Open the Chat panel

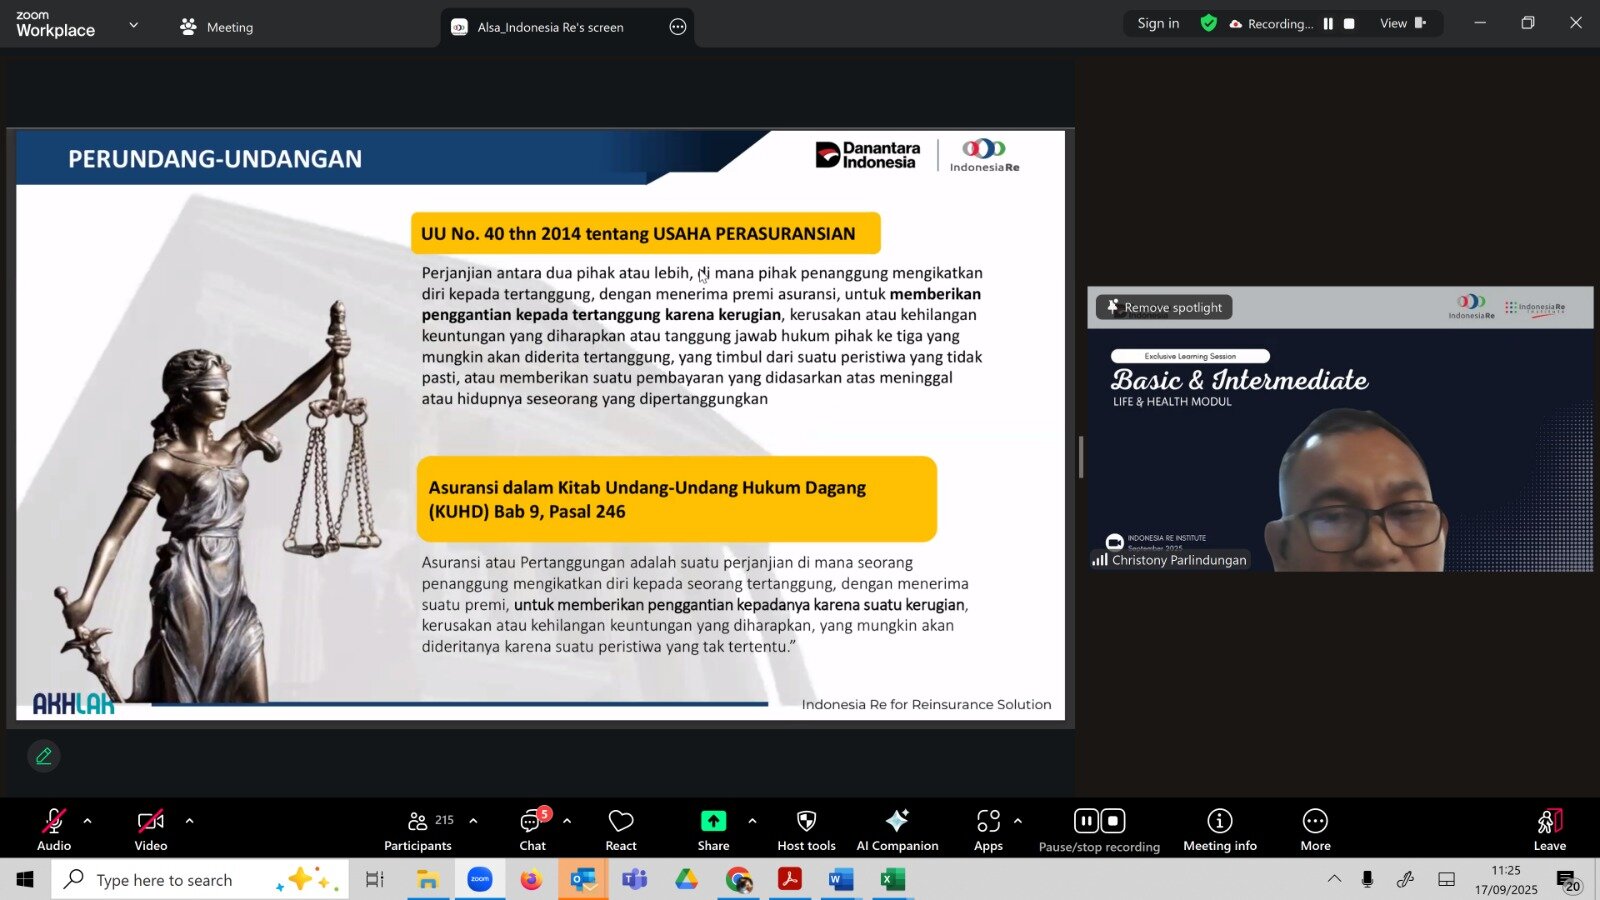tap(532, 829)
